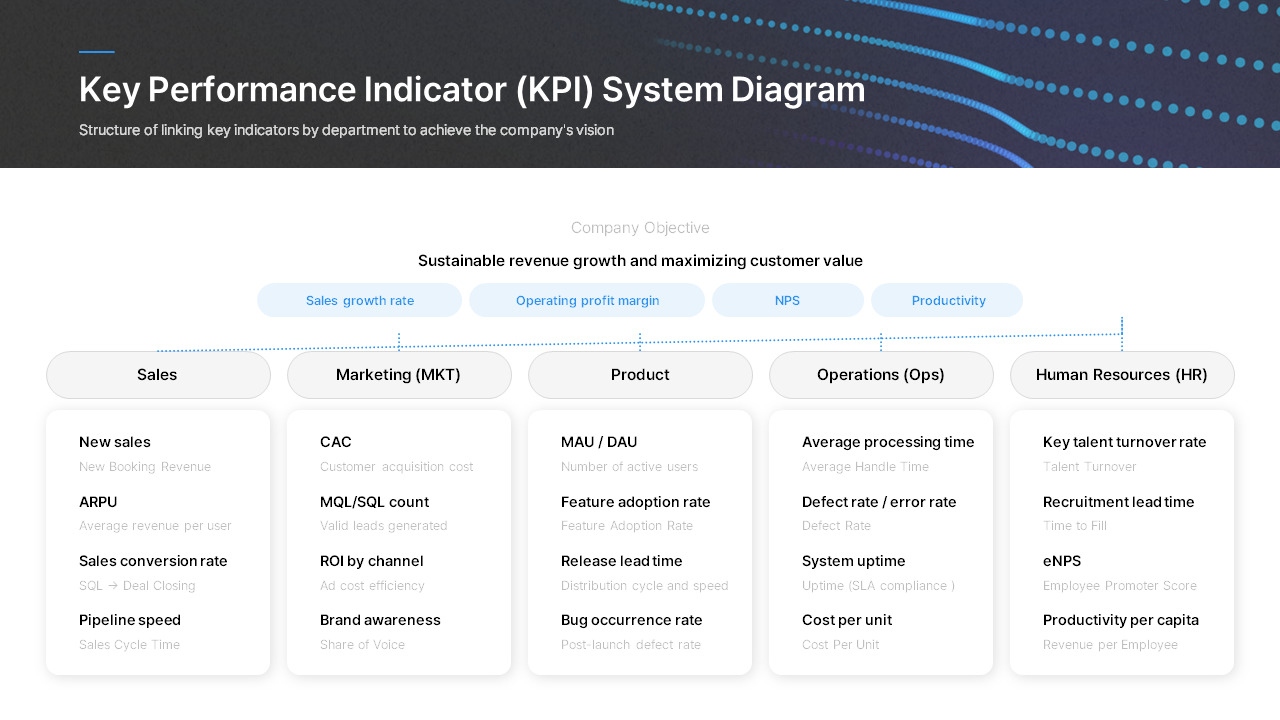
Task: Select the Sales growth rate pill
Action: tap(359, 300)
